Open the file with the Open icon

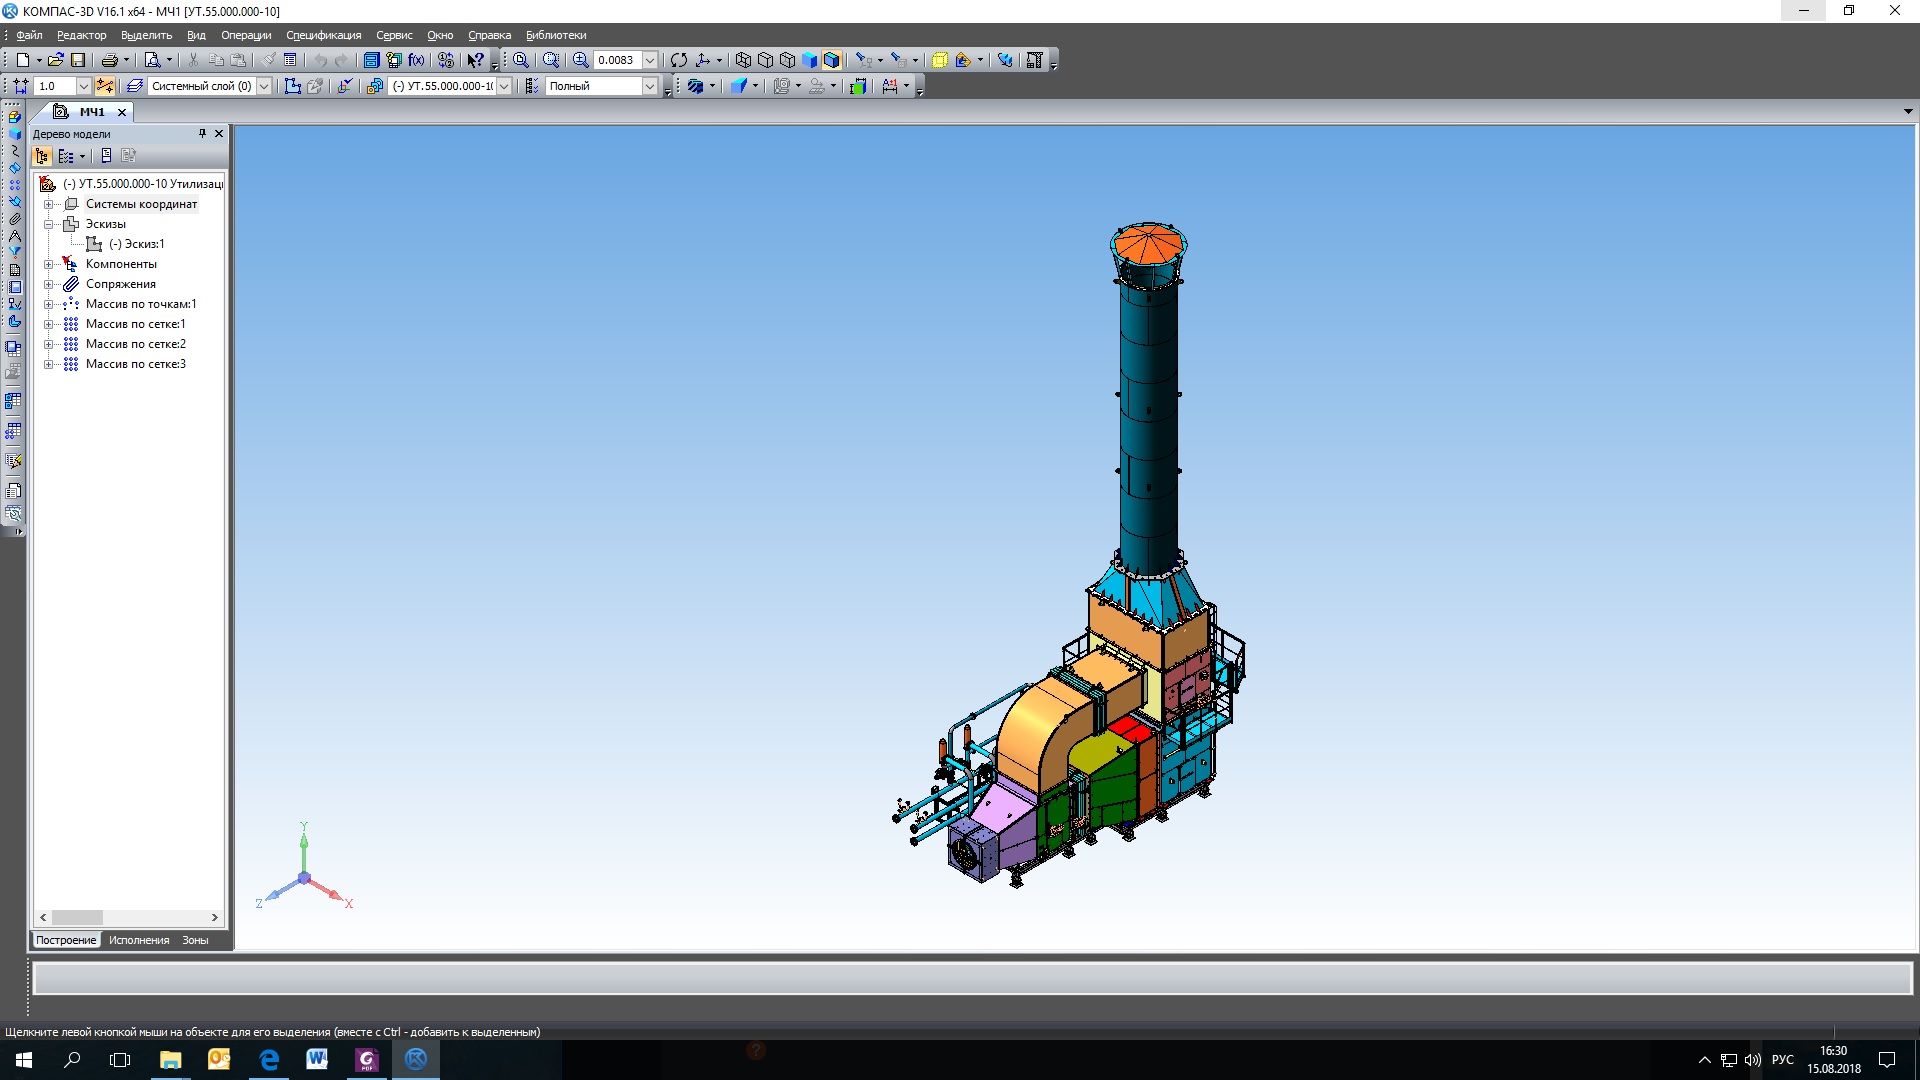(x=55, y=60)
